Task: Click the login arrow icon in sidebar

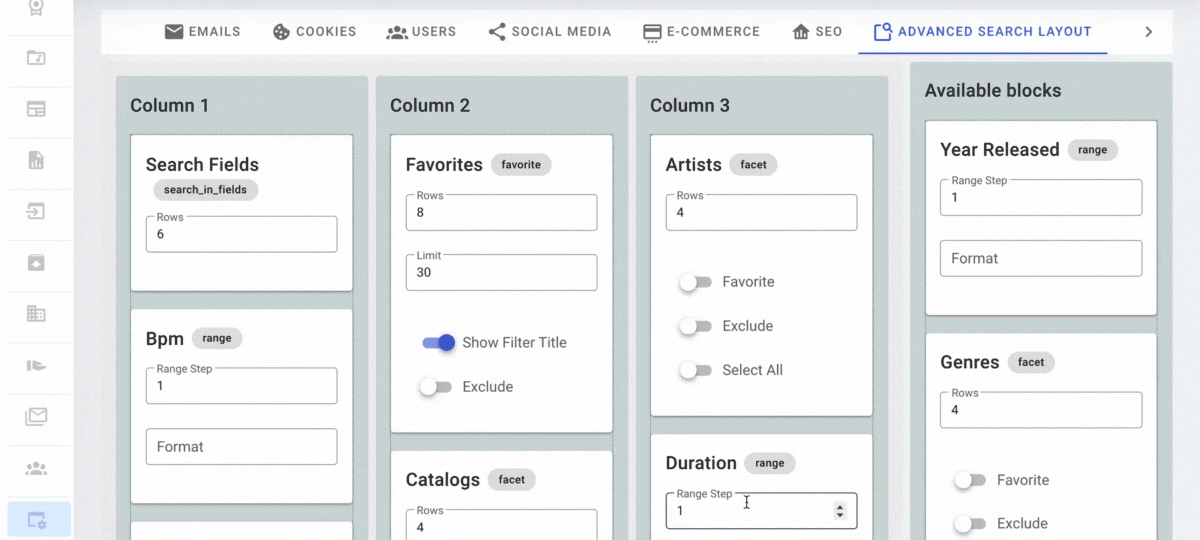Action: (x=36, y=212)
